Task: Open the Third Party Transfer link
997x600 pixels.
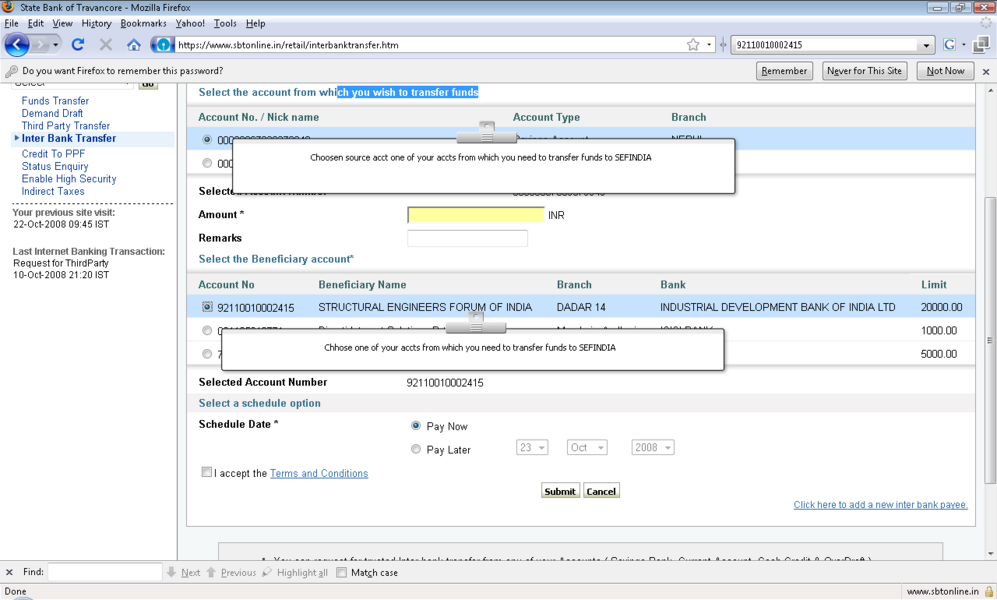Action: coord(66,126)
